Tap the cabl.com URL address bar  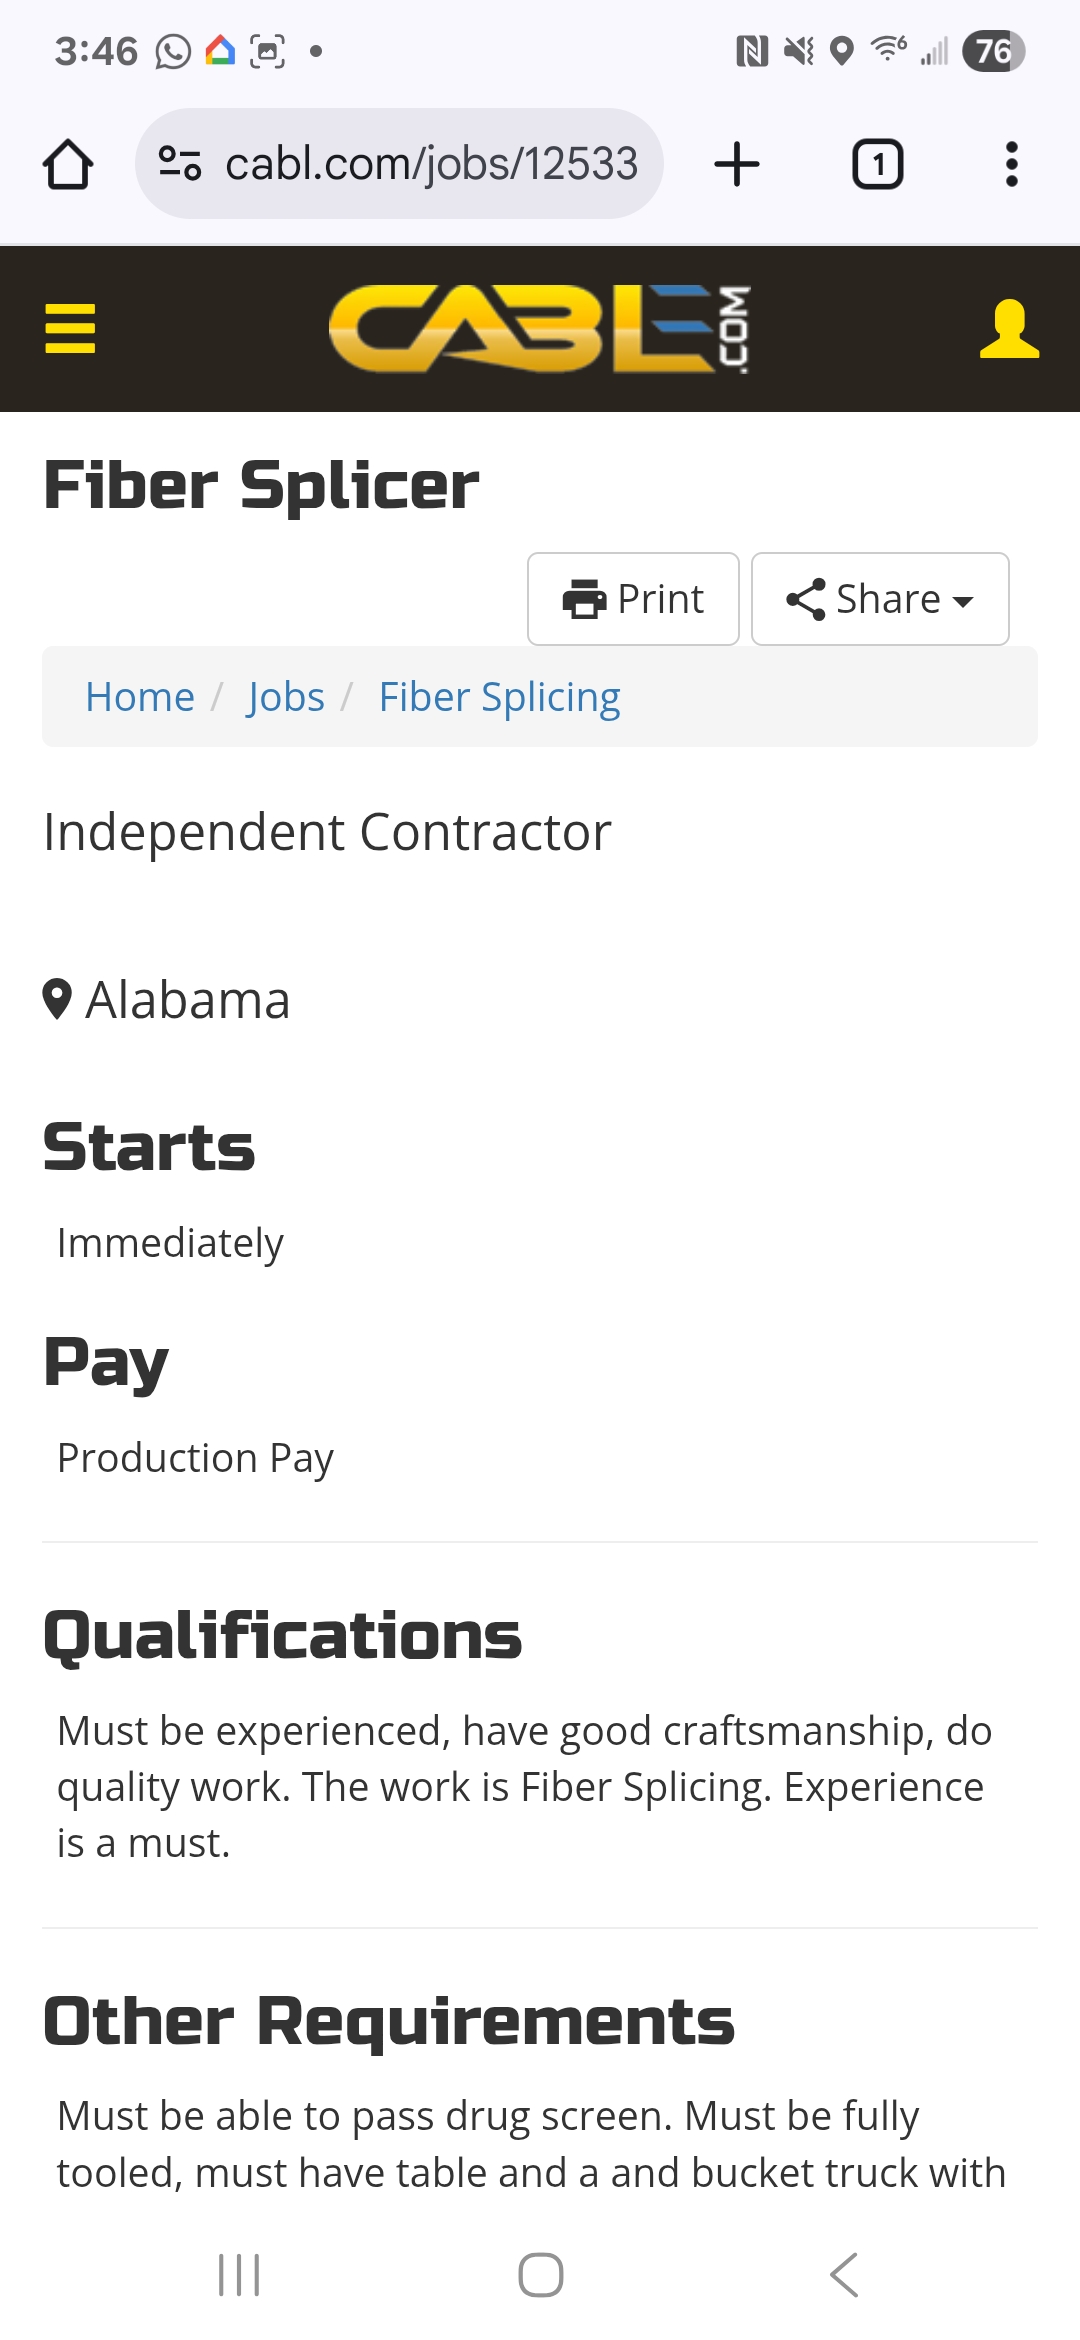coord(430,164)
